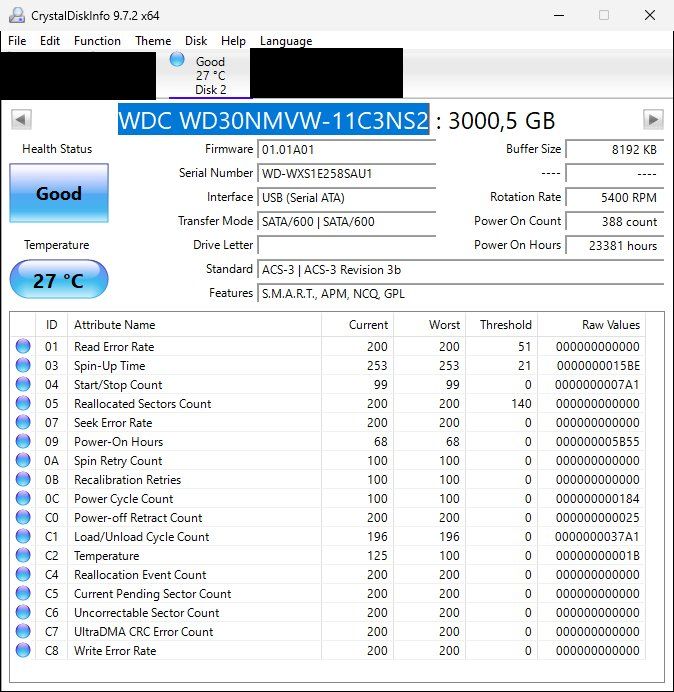The width and height of the screenshot is (674, 692).
Task: Go to next disk with right arrow
Action: [653, 120]
